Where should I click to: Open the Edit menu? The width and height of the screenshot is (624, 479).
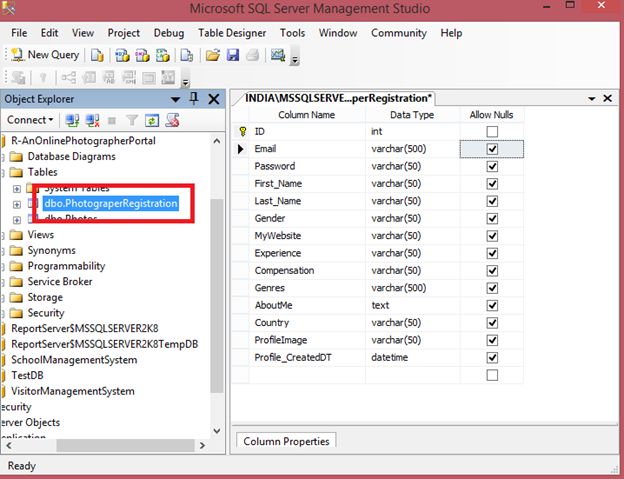tap(49, 33)
